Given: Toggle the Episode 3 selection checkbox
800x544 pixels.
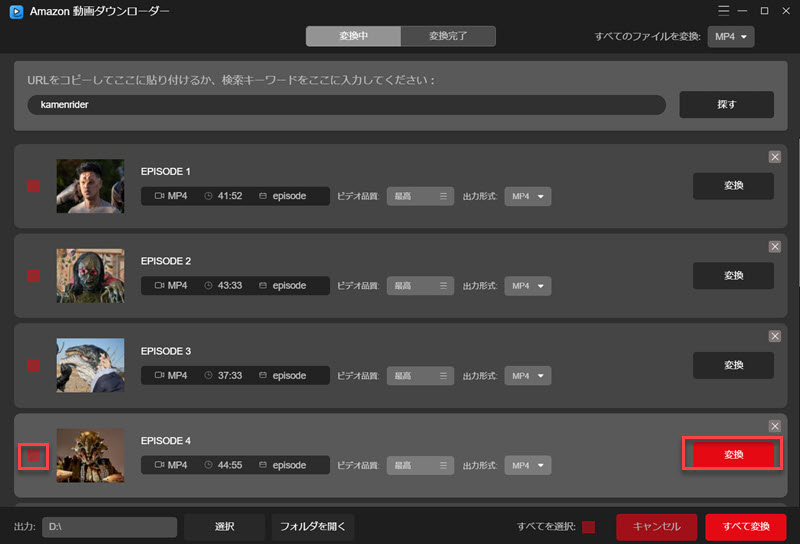Looking at the screenshot, I should click(x=34, y=366).
